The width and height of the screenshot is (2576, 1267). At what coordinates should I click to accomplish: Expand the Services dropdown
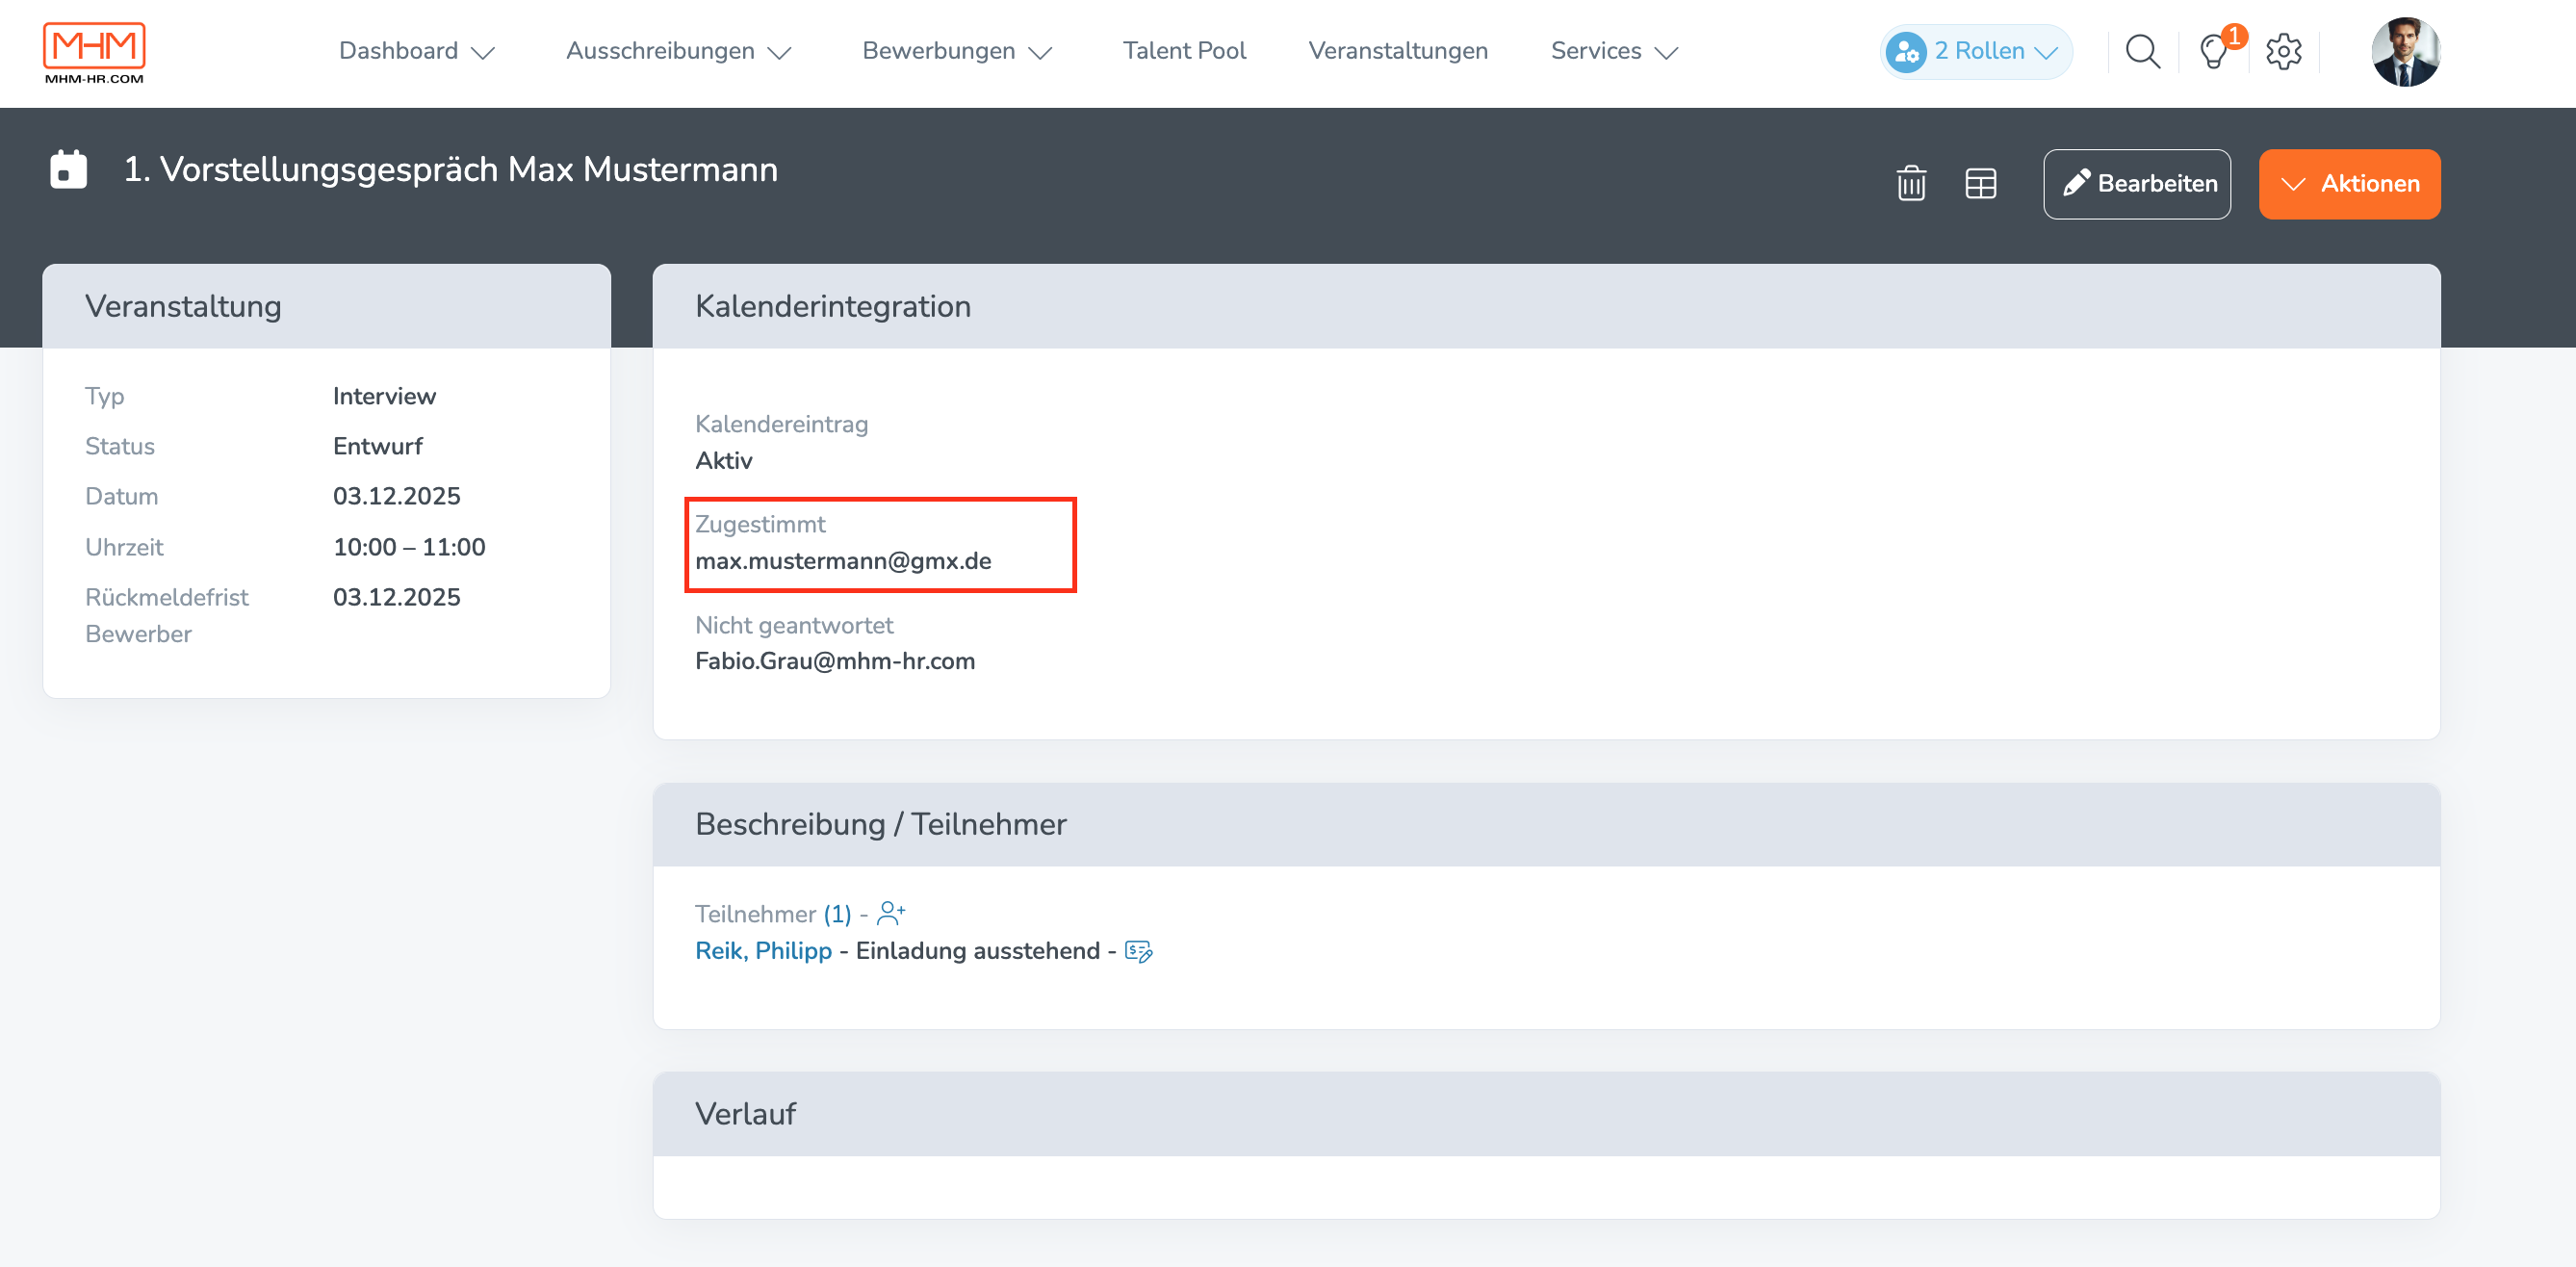click(x=1613, y=51)
